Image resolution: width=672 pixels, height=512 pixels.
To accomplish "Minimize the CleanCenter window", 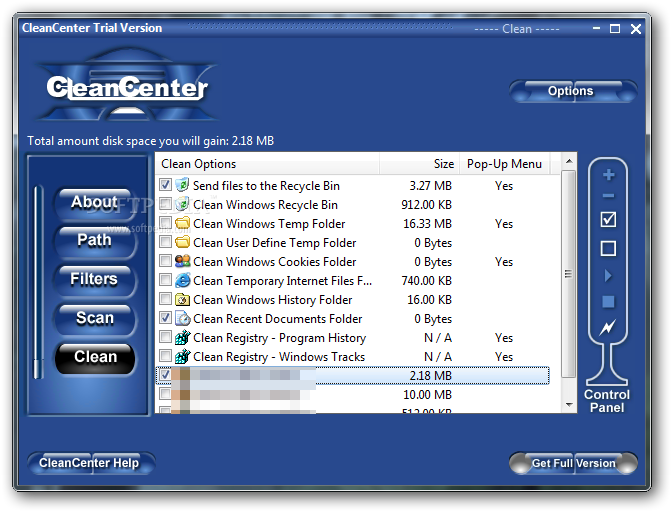I will tap(597, 29).
